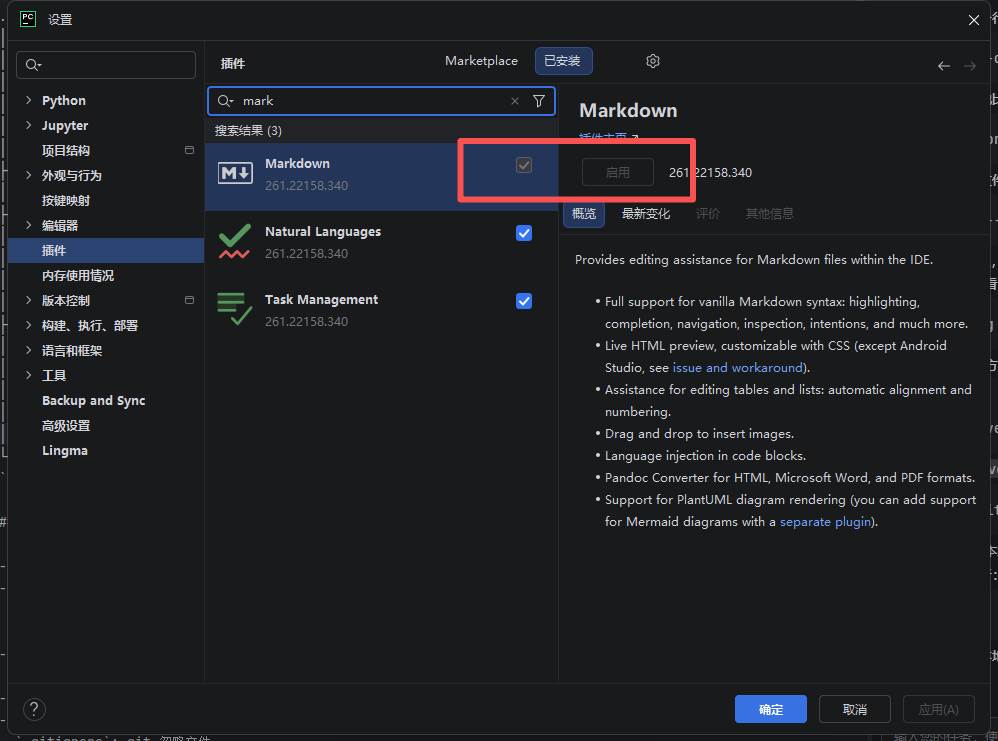Close the 设置 dialog window
This screenshot has width=998, height=741.
pos(973,20)
